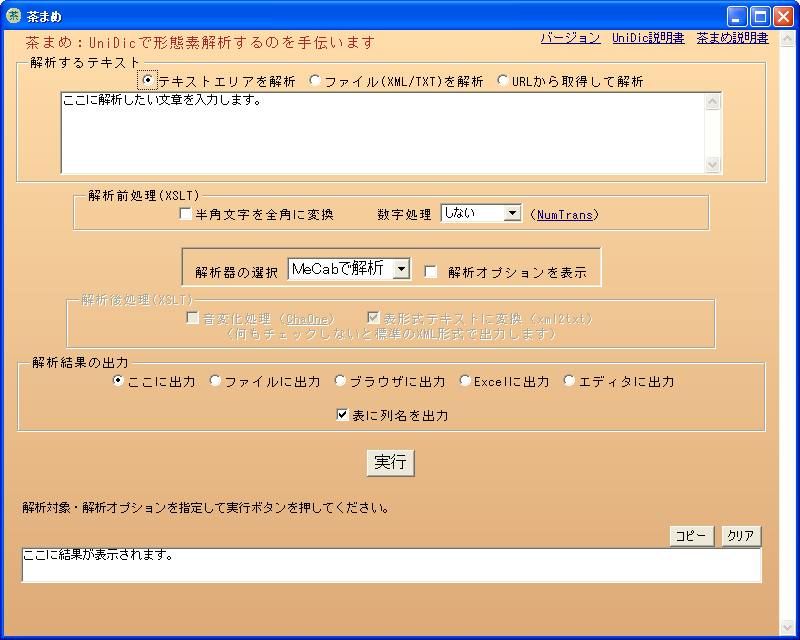The width and height of the screenshot is (800, 640).
Task: Select テキストエリアを解析 radio button
Action: 150,81
